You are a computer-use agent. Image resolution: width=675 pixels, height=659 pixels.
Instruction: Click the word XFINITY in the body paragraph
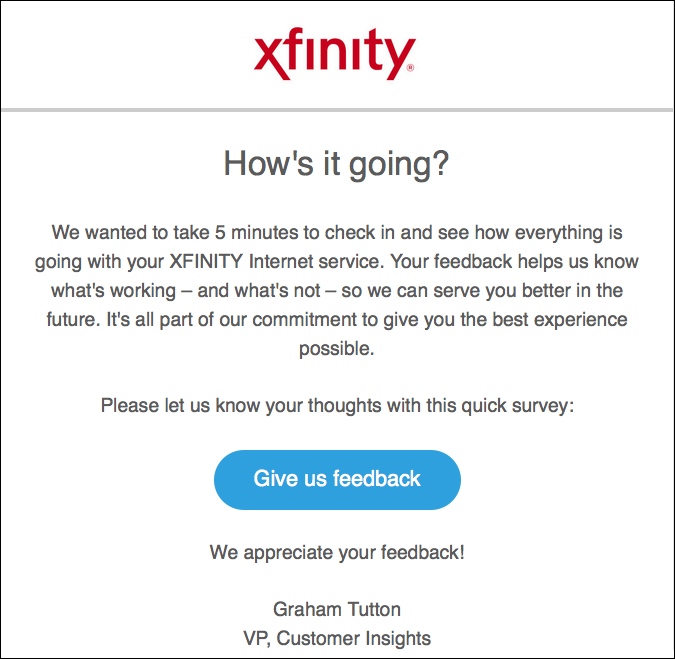click(x=206, y=261)
